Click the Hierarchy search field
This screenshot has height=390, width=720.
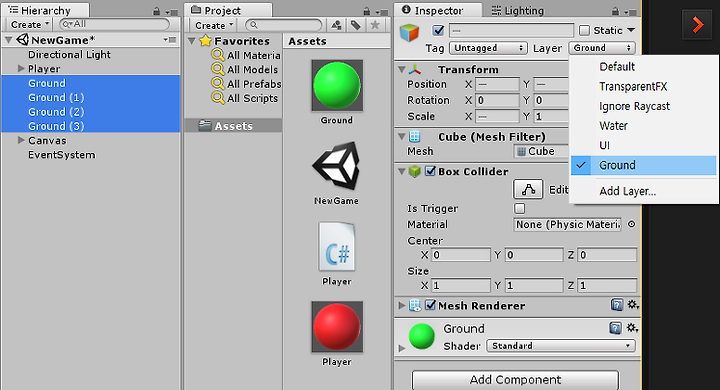coord(114,24)
